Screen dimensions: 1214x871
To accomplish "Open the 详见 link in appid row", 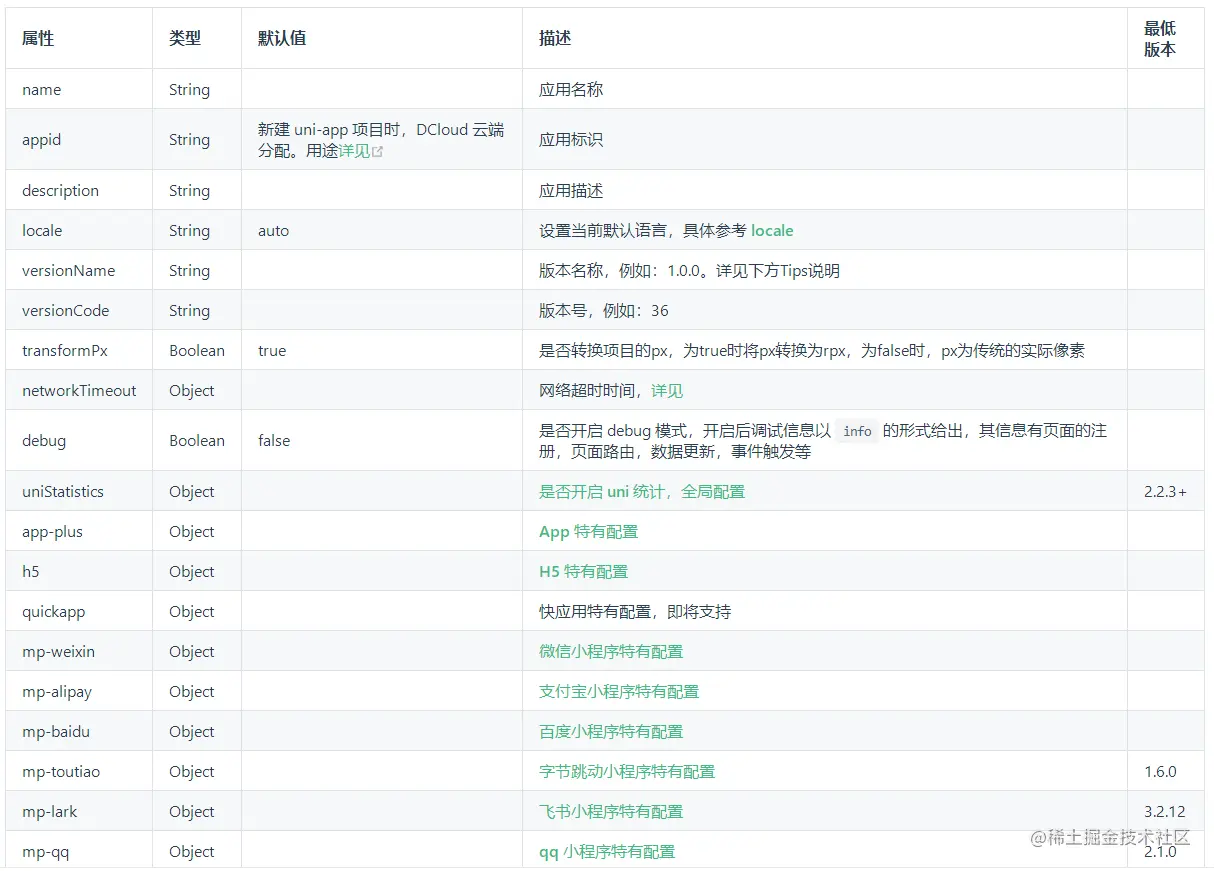I will click(354, 151).
